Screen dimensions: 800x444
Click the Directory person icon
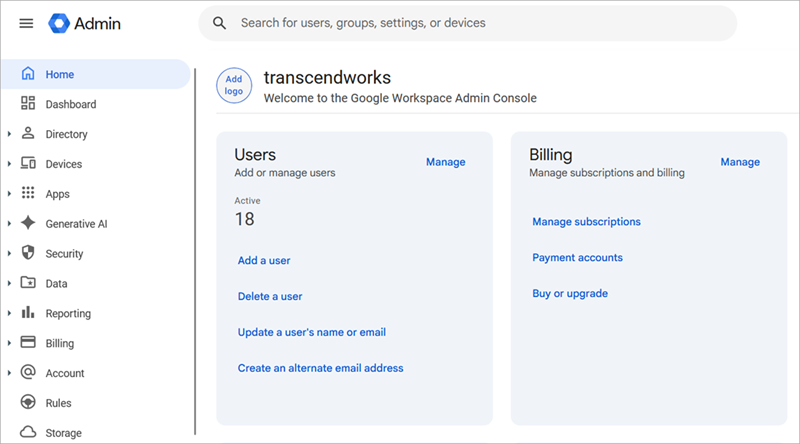click(x=28, y=133)
